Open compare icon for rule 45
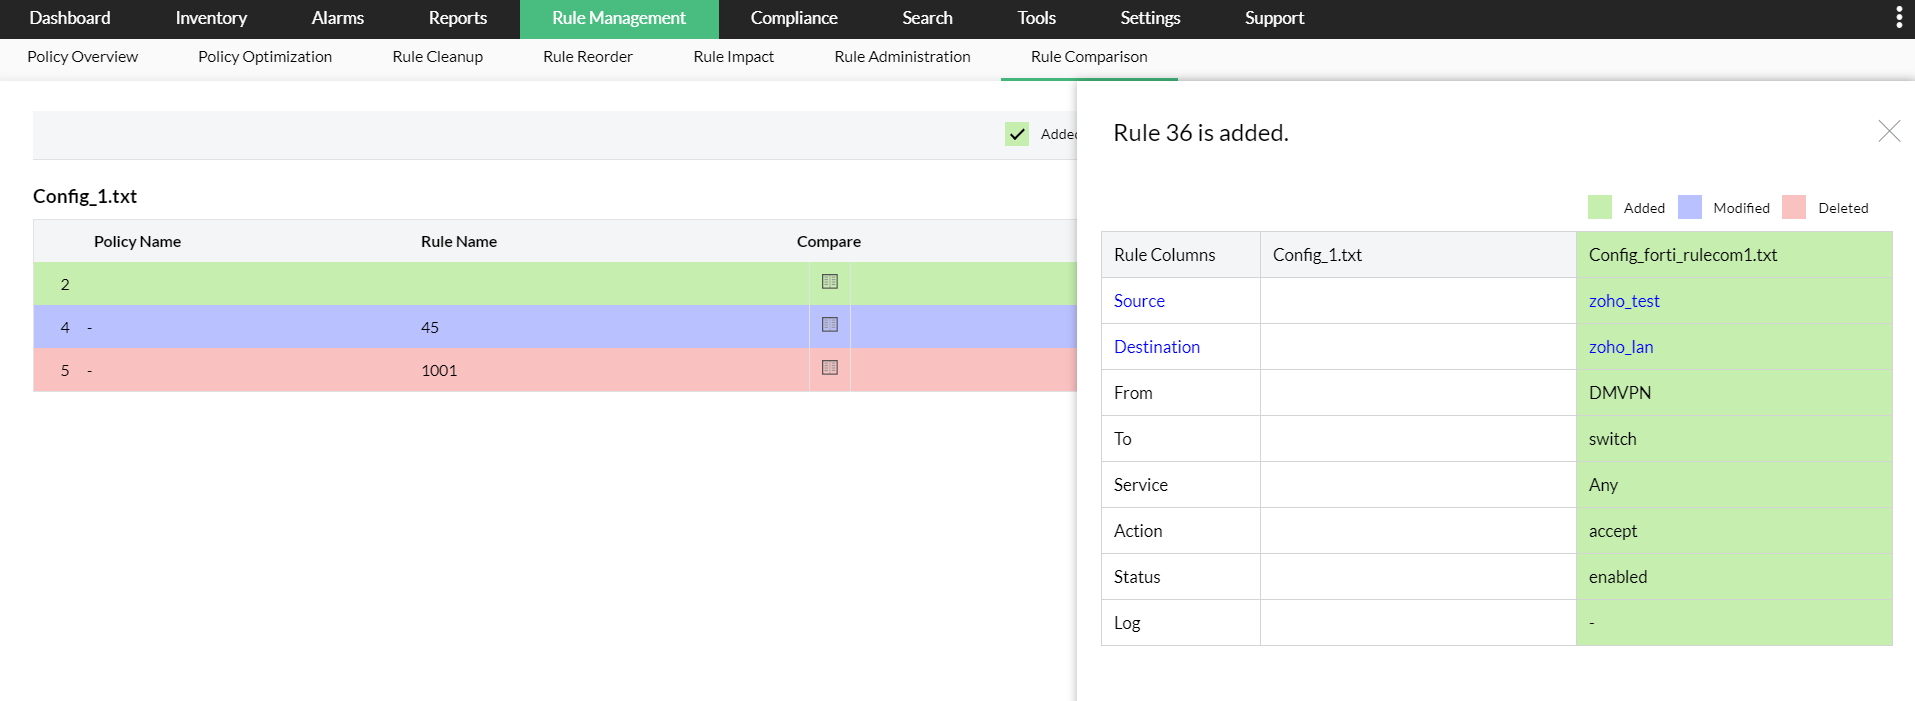The width and height of the screenshot is (1915, 701). pyautogui.click(x=829, y=325)
